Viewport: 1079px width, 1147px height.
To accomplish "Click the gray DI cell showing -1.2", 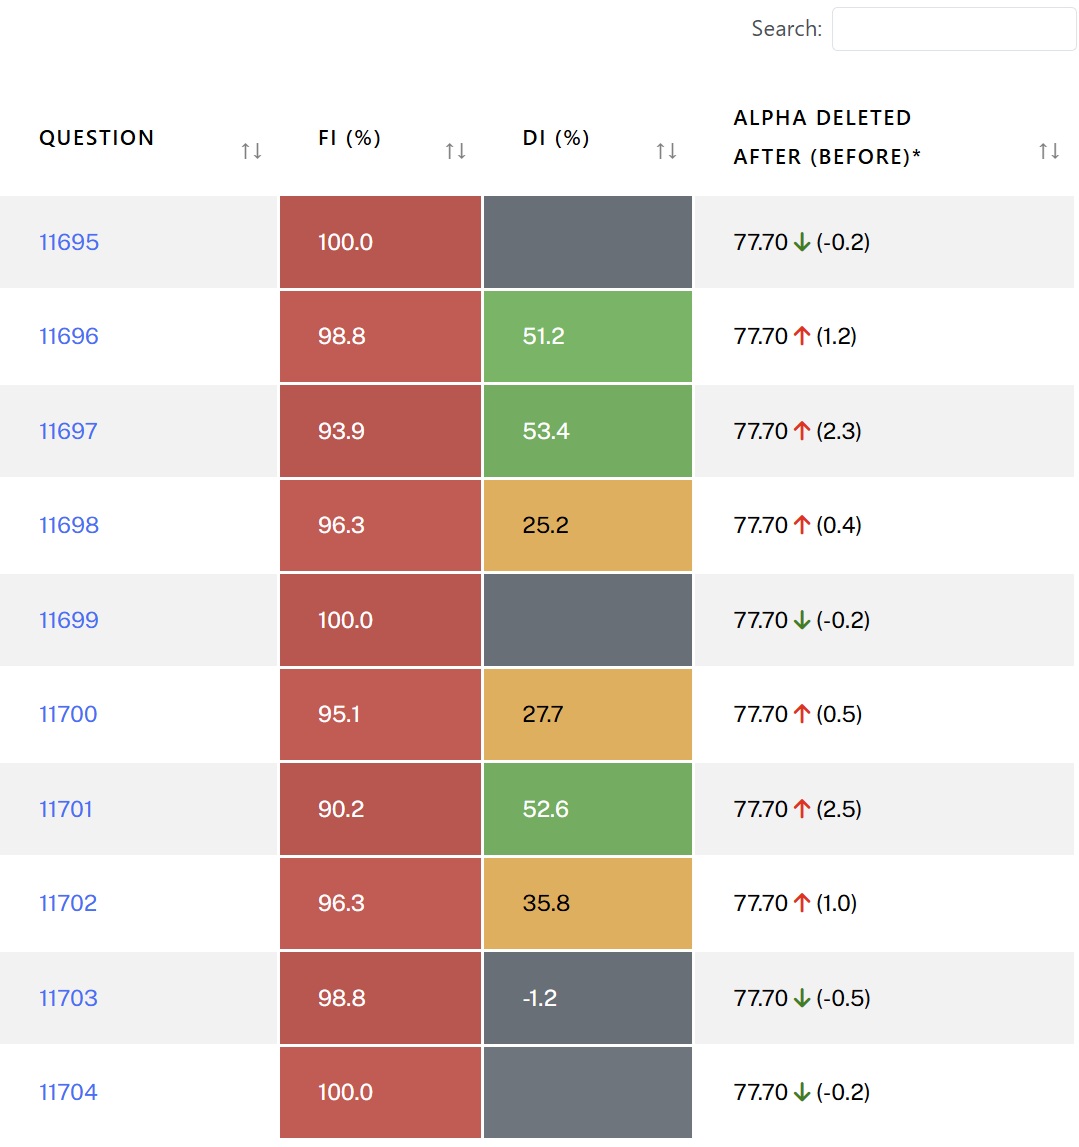I will 587,998.
